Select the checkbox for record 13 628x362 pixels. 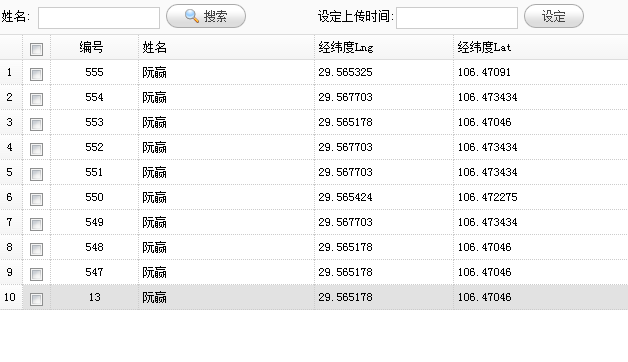[36, 299]
